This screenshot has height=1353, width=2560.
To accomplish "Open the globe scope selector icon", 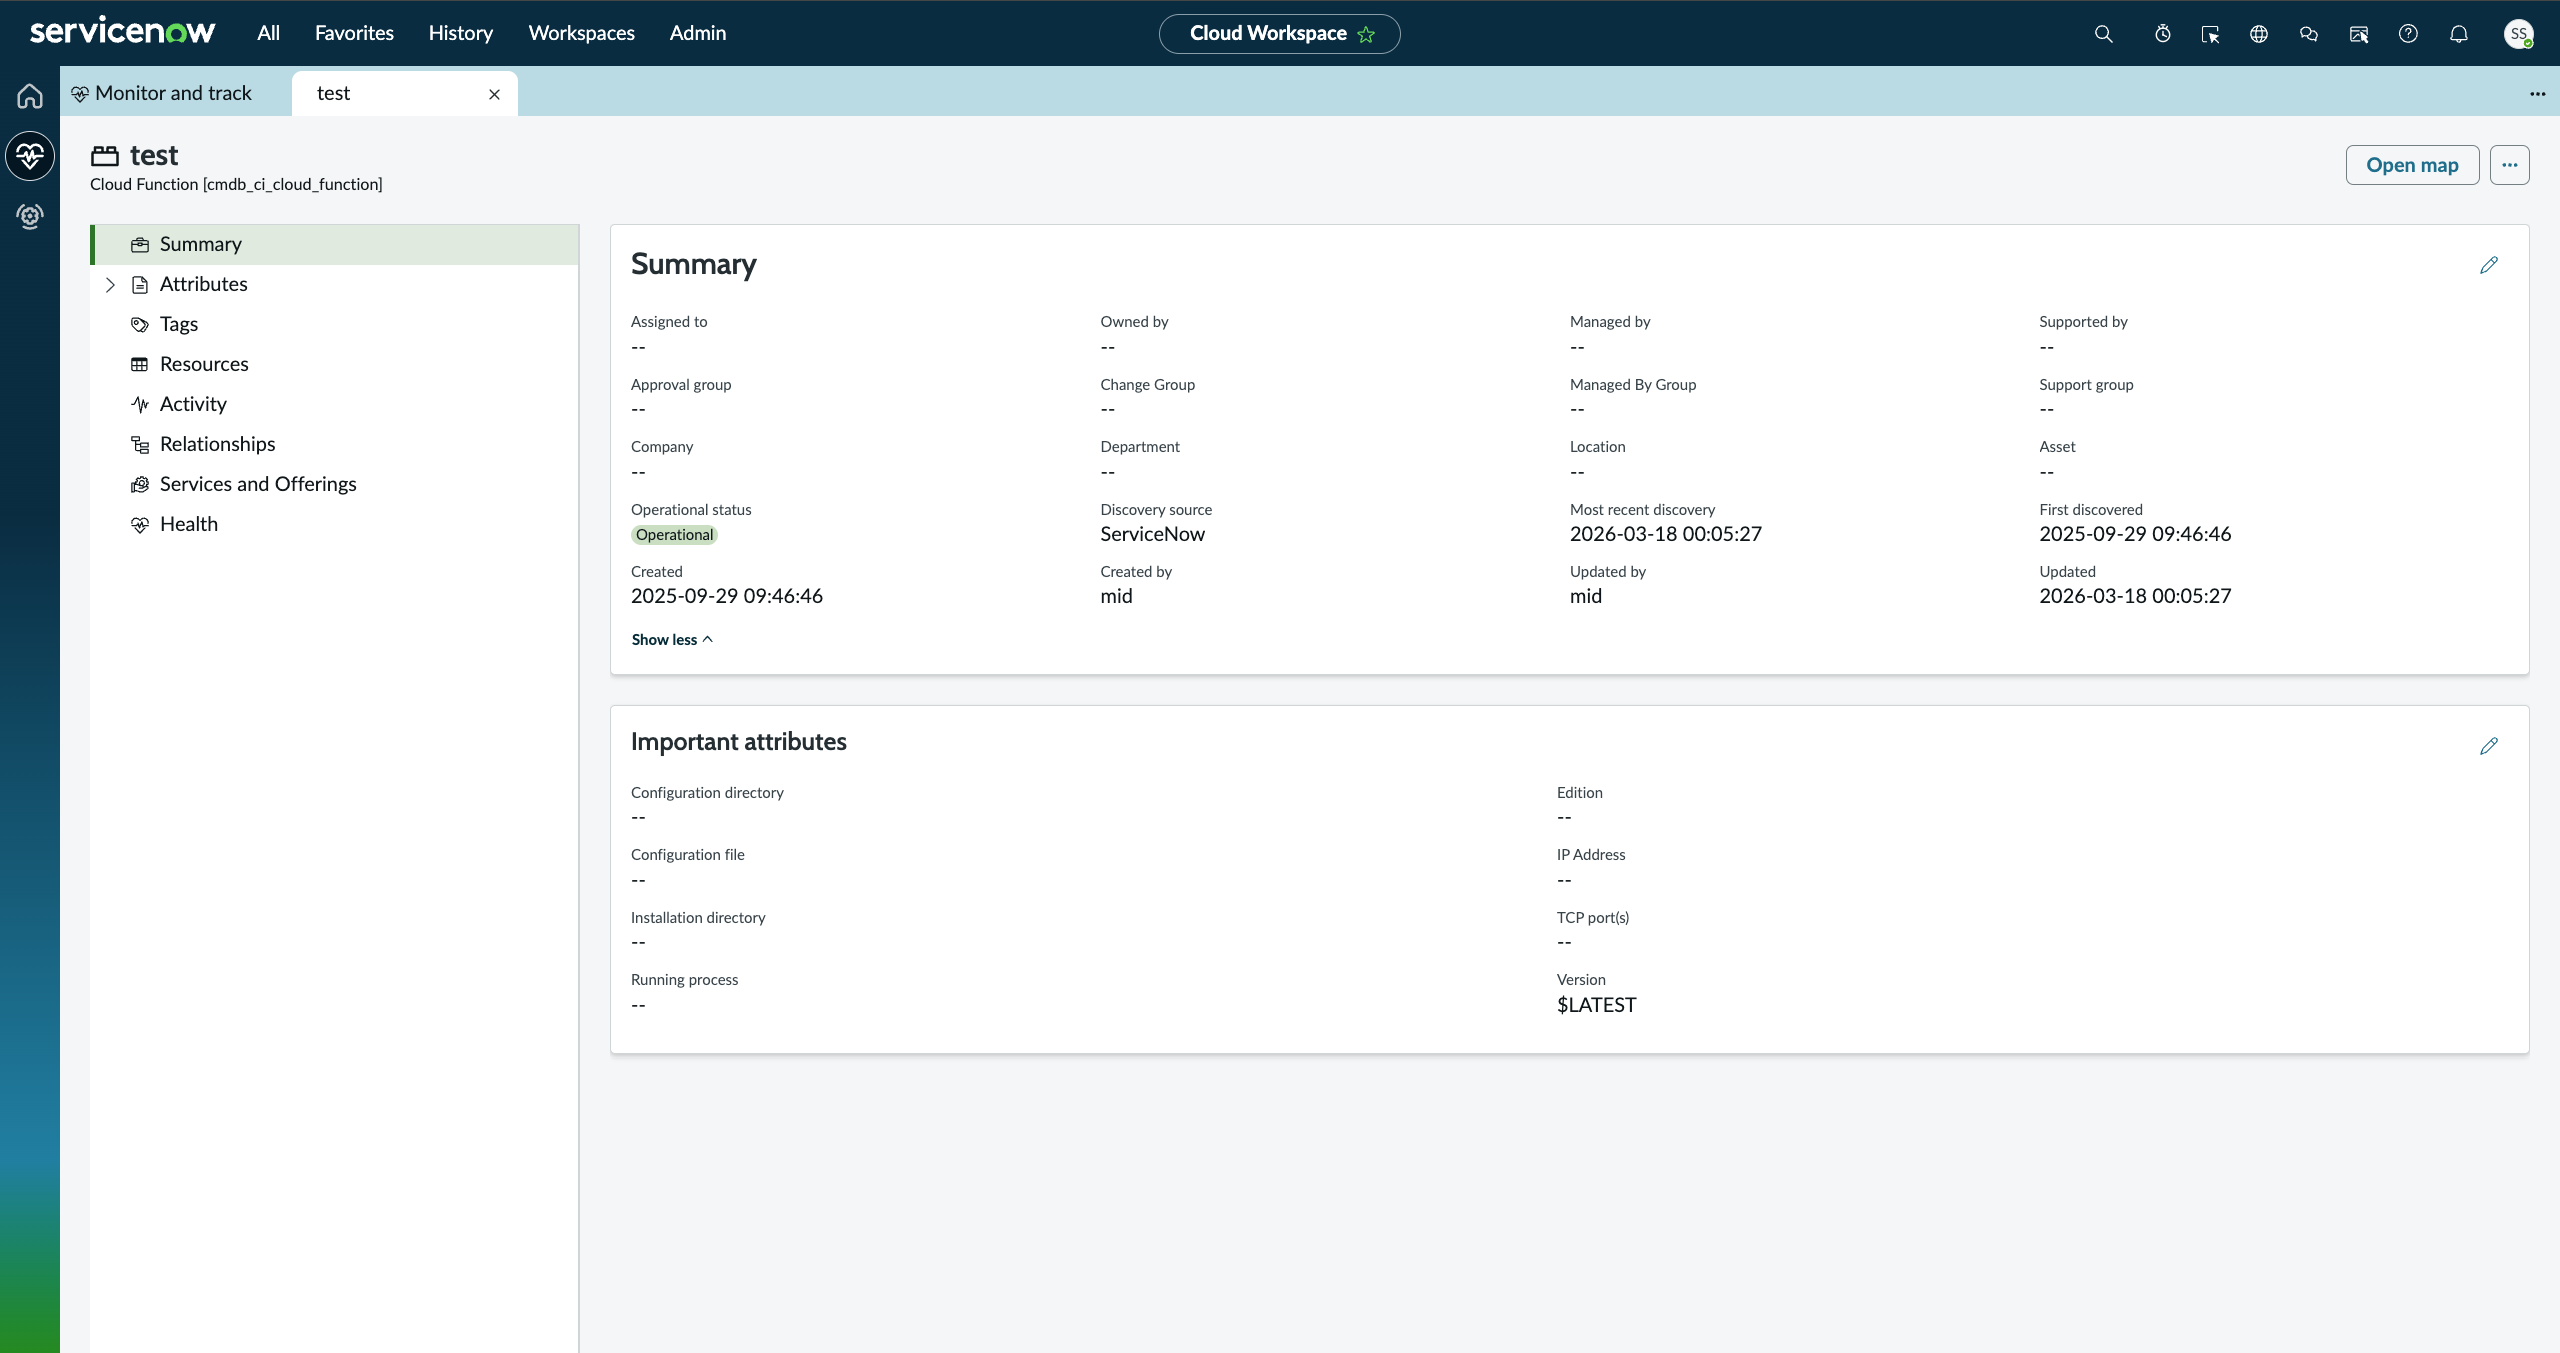I will pos(2259,34).
